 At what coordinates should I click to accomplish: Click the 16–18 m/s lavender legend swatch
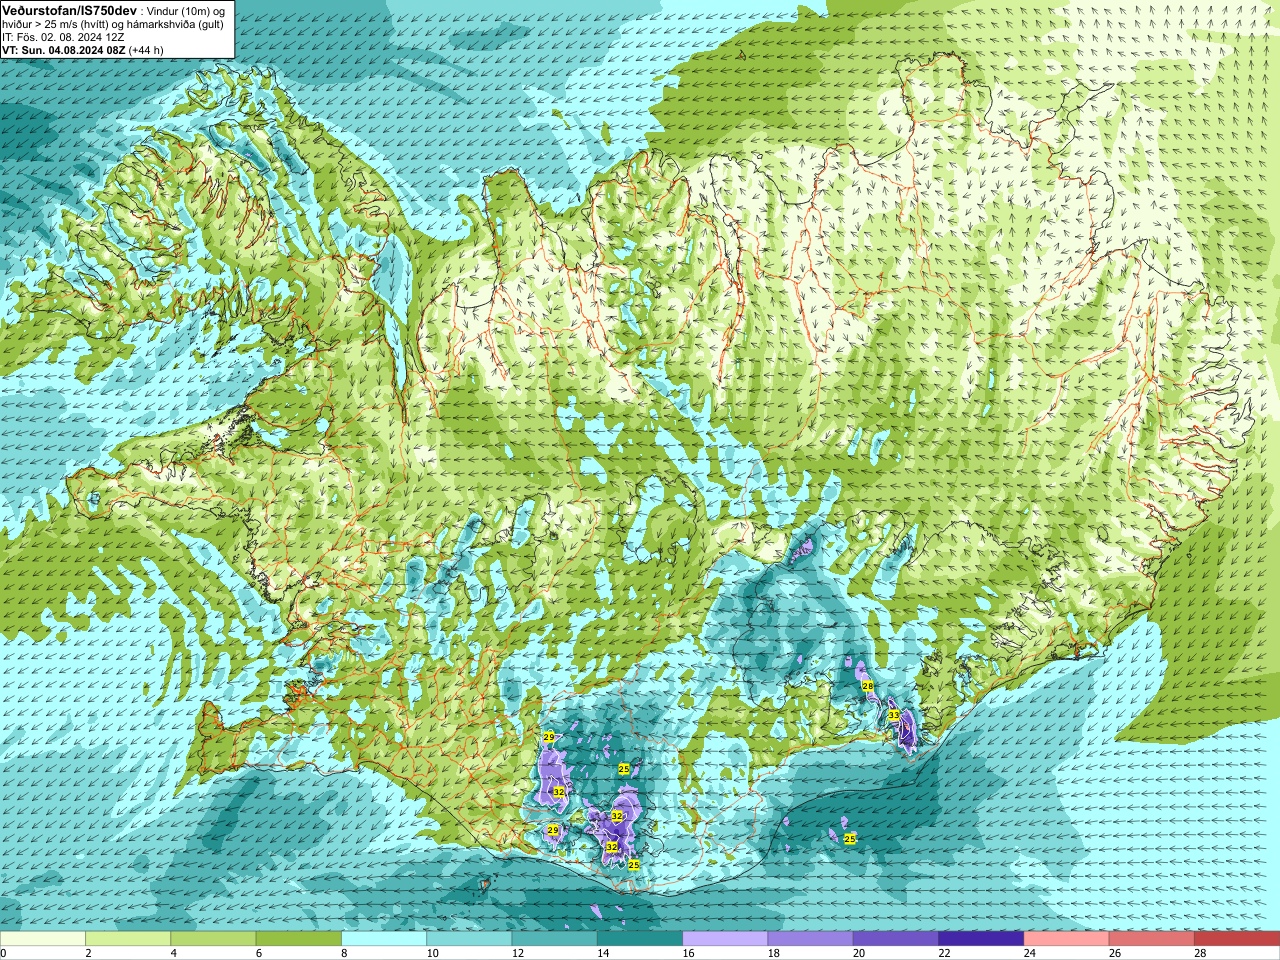(x=725, y=939)
